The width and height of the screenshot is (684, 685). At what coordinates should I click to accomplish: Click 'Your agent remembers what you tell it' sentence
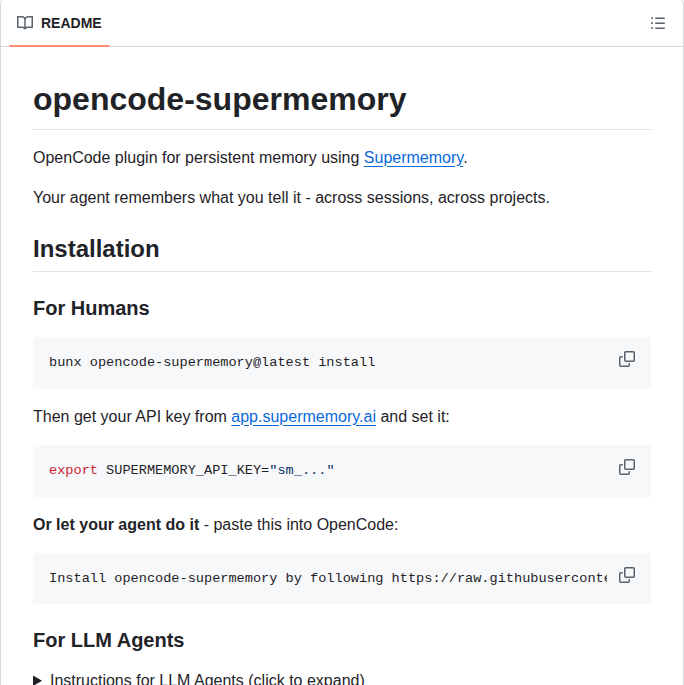pyautogui.click(x=291, y=198)
